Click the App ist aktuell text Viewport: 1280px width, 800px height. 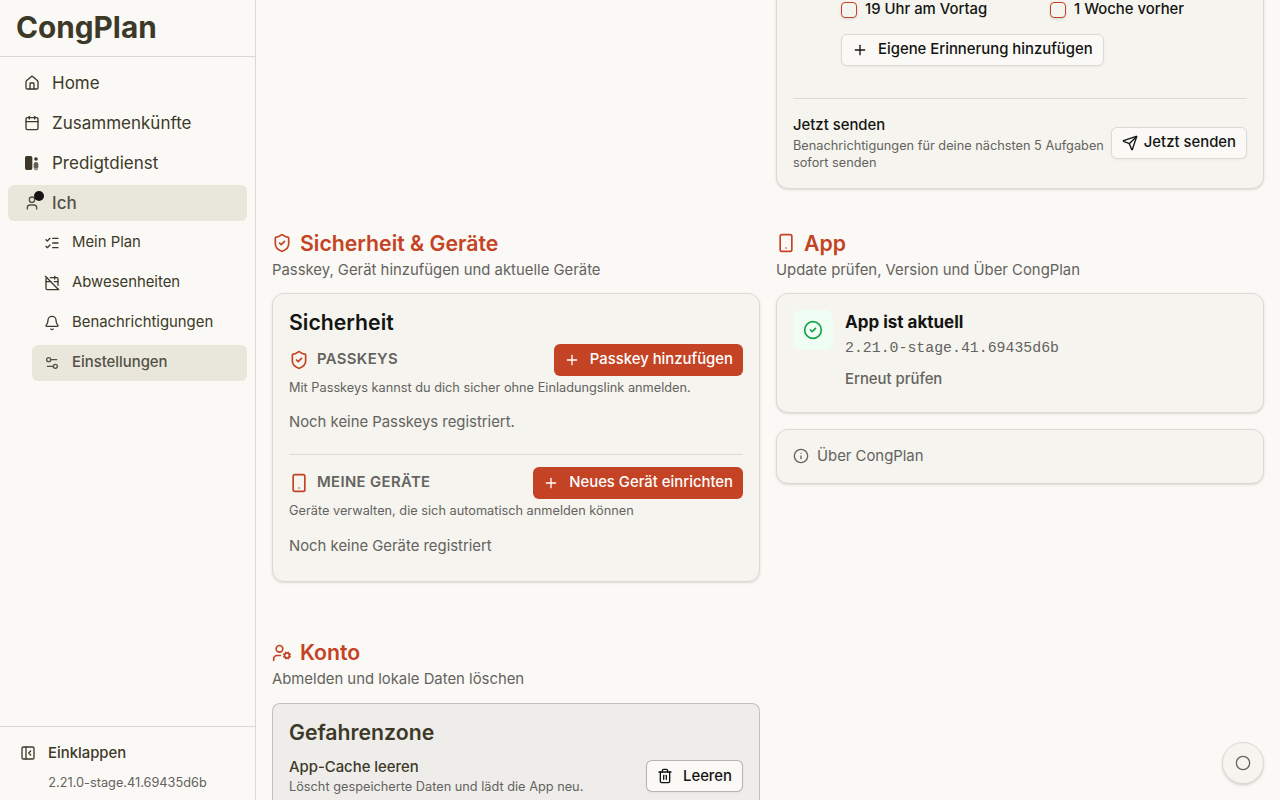tap(904, 322)
